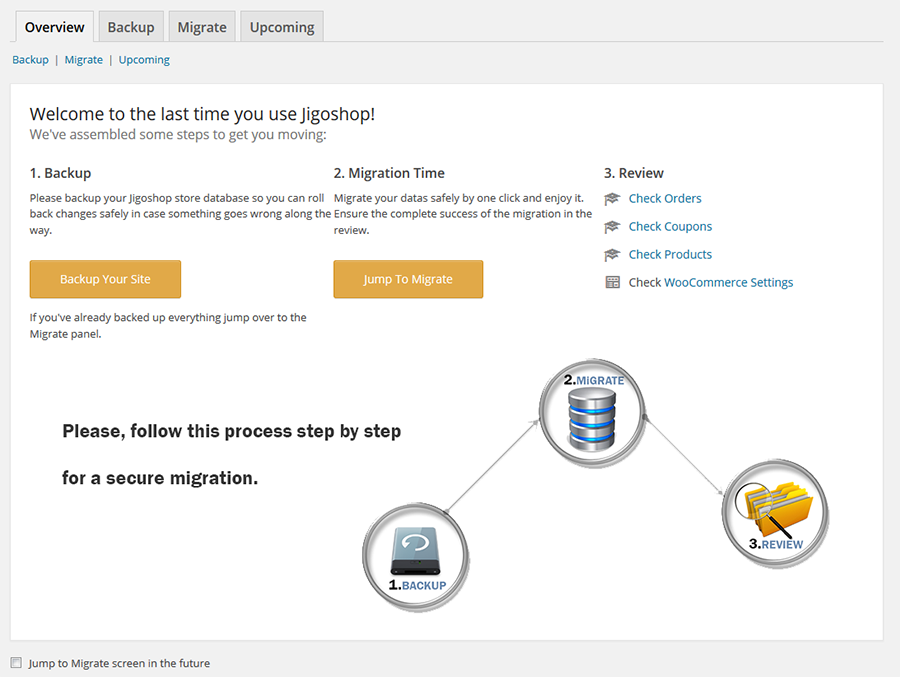Open the WooCommerce Settings link

[728, 283]
